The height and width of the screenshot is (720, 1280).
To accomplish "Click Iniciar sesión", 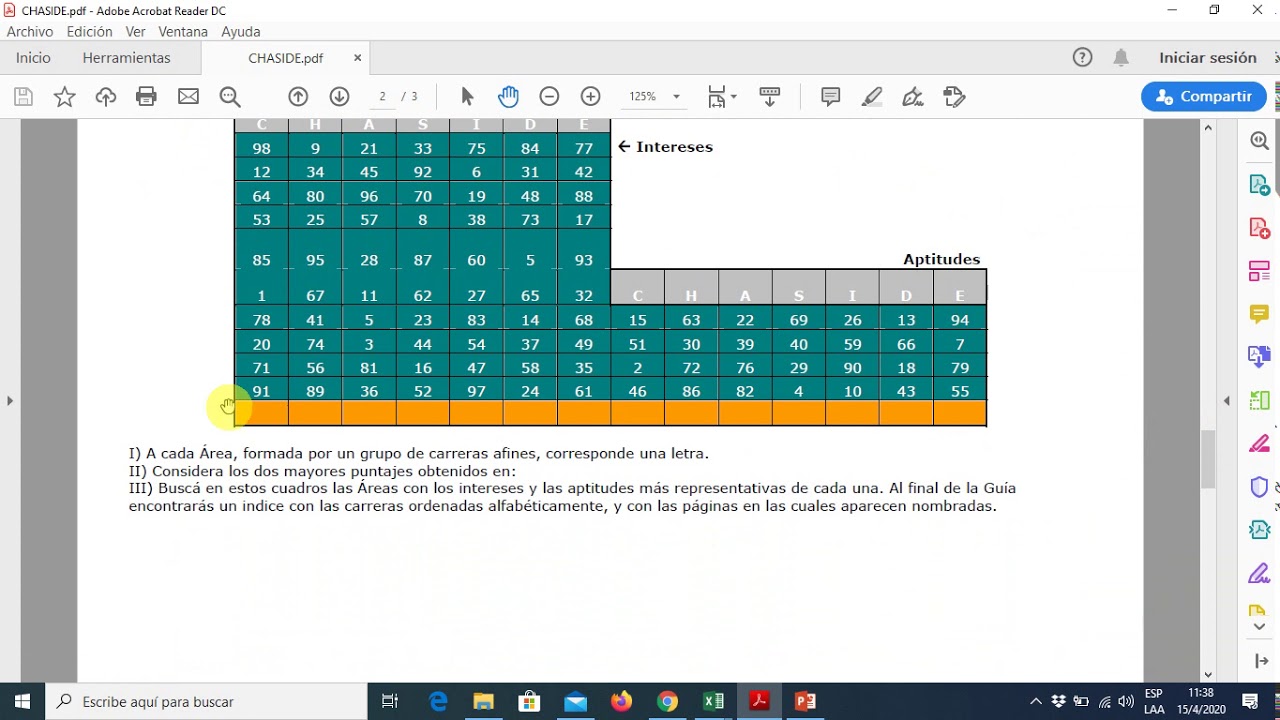I will tap(1208, 58).
